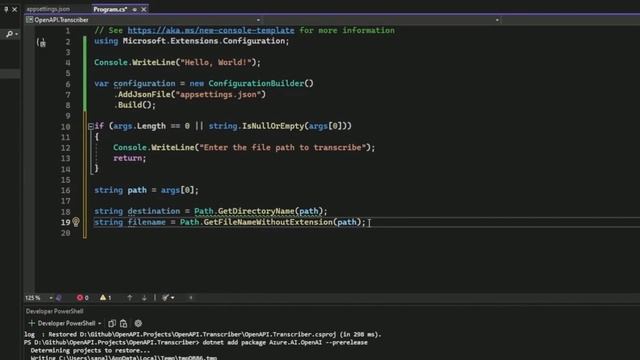Expand the Developer PowerShell profile dropdown
This screenshot has width=640, height=360.
click(99, 323)
